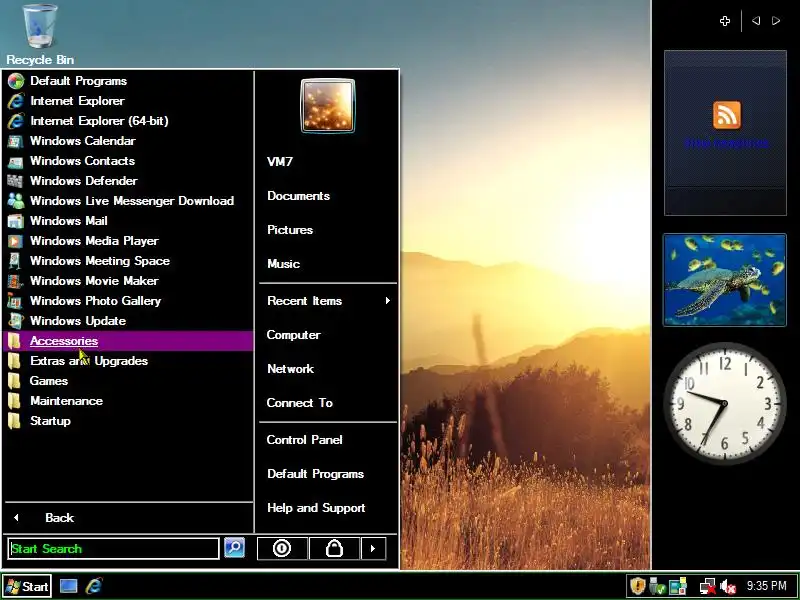Go to previous sidebar gadget page
800x600 pixels.
(x=756, y=21)
